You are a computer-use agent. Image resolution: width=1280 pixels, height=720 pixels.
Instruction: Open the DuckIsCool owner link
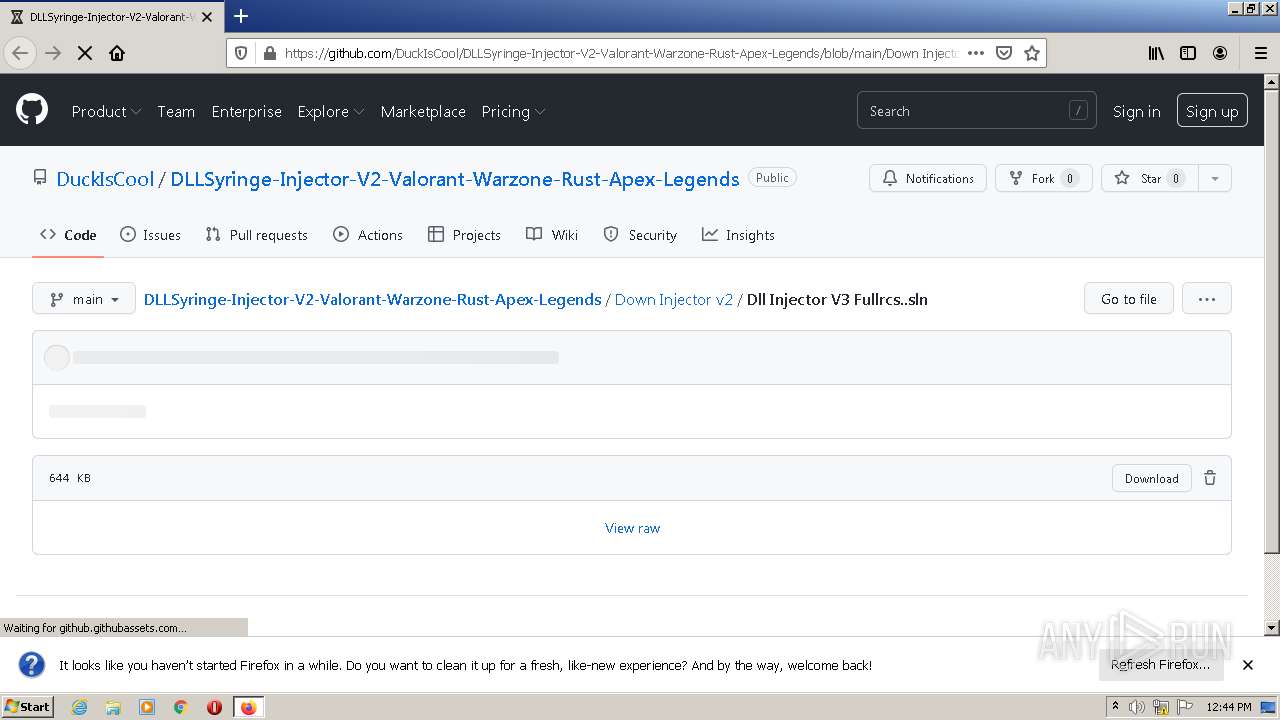pyautogui.click(x=105, y=179)
